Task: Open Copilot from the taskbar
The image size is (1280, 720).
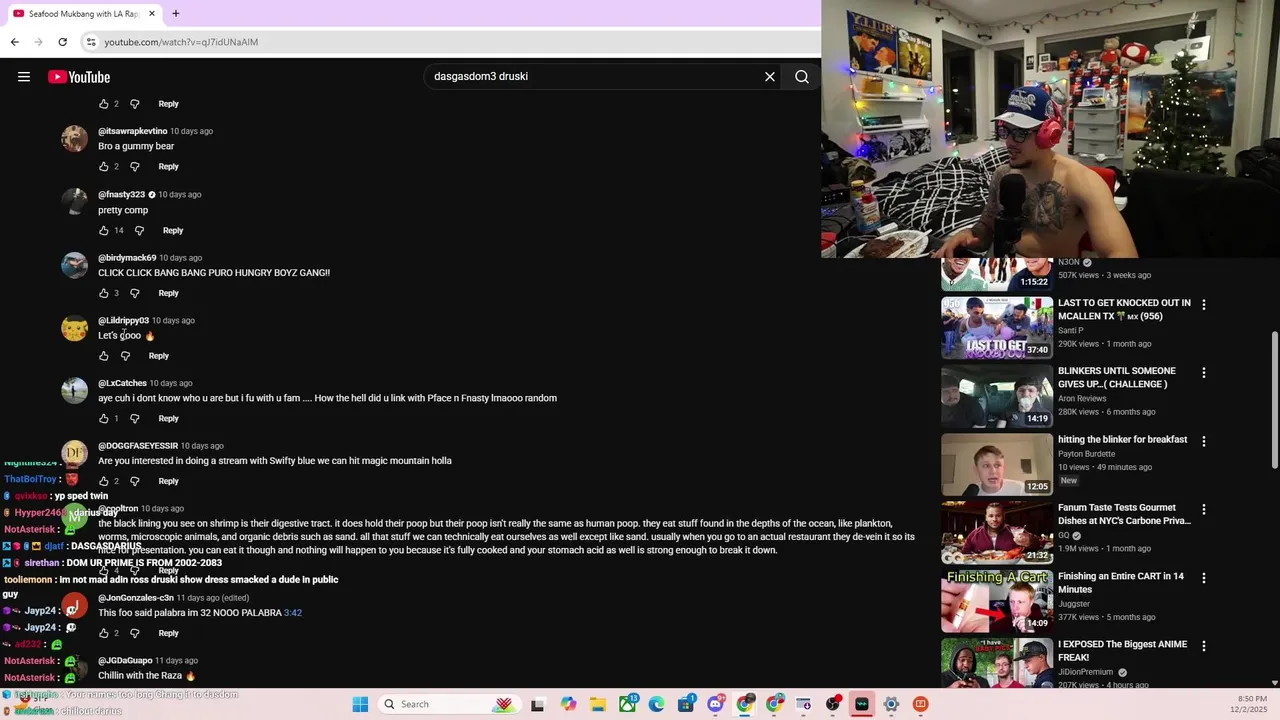Action: point(569,704)
